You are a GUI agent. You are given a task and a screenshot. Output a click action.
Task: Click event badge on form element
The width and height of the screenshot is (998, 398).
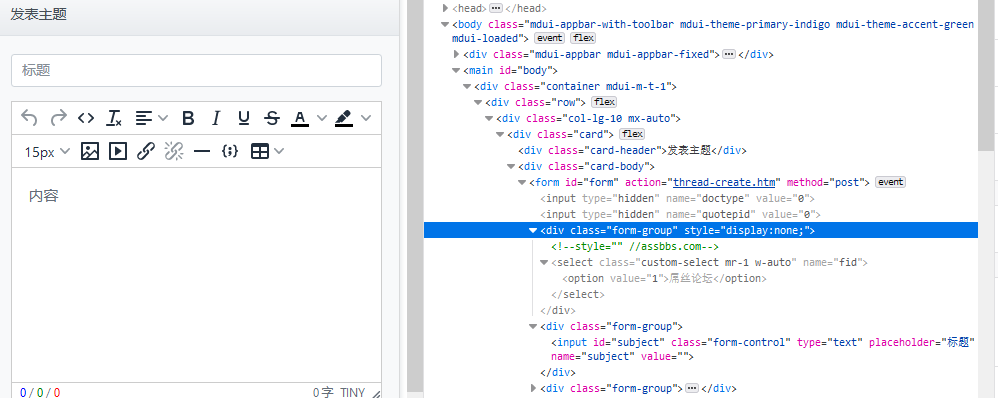pyautogui.click(x=890, y=182)
